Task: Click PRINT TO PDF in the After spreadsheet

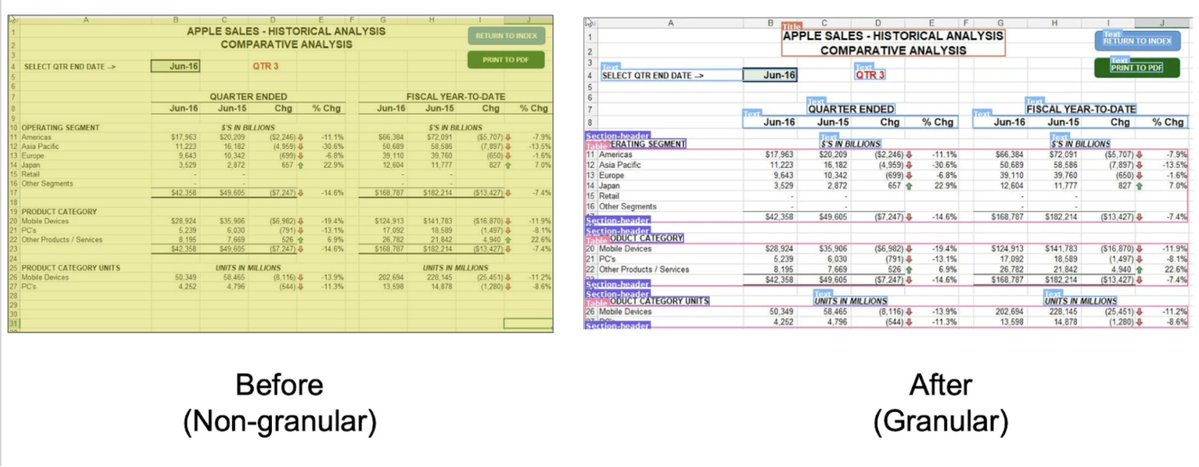Action: 1136,67
